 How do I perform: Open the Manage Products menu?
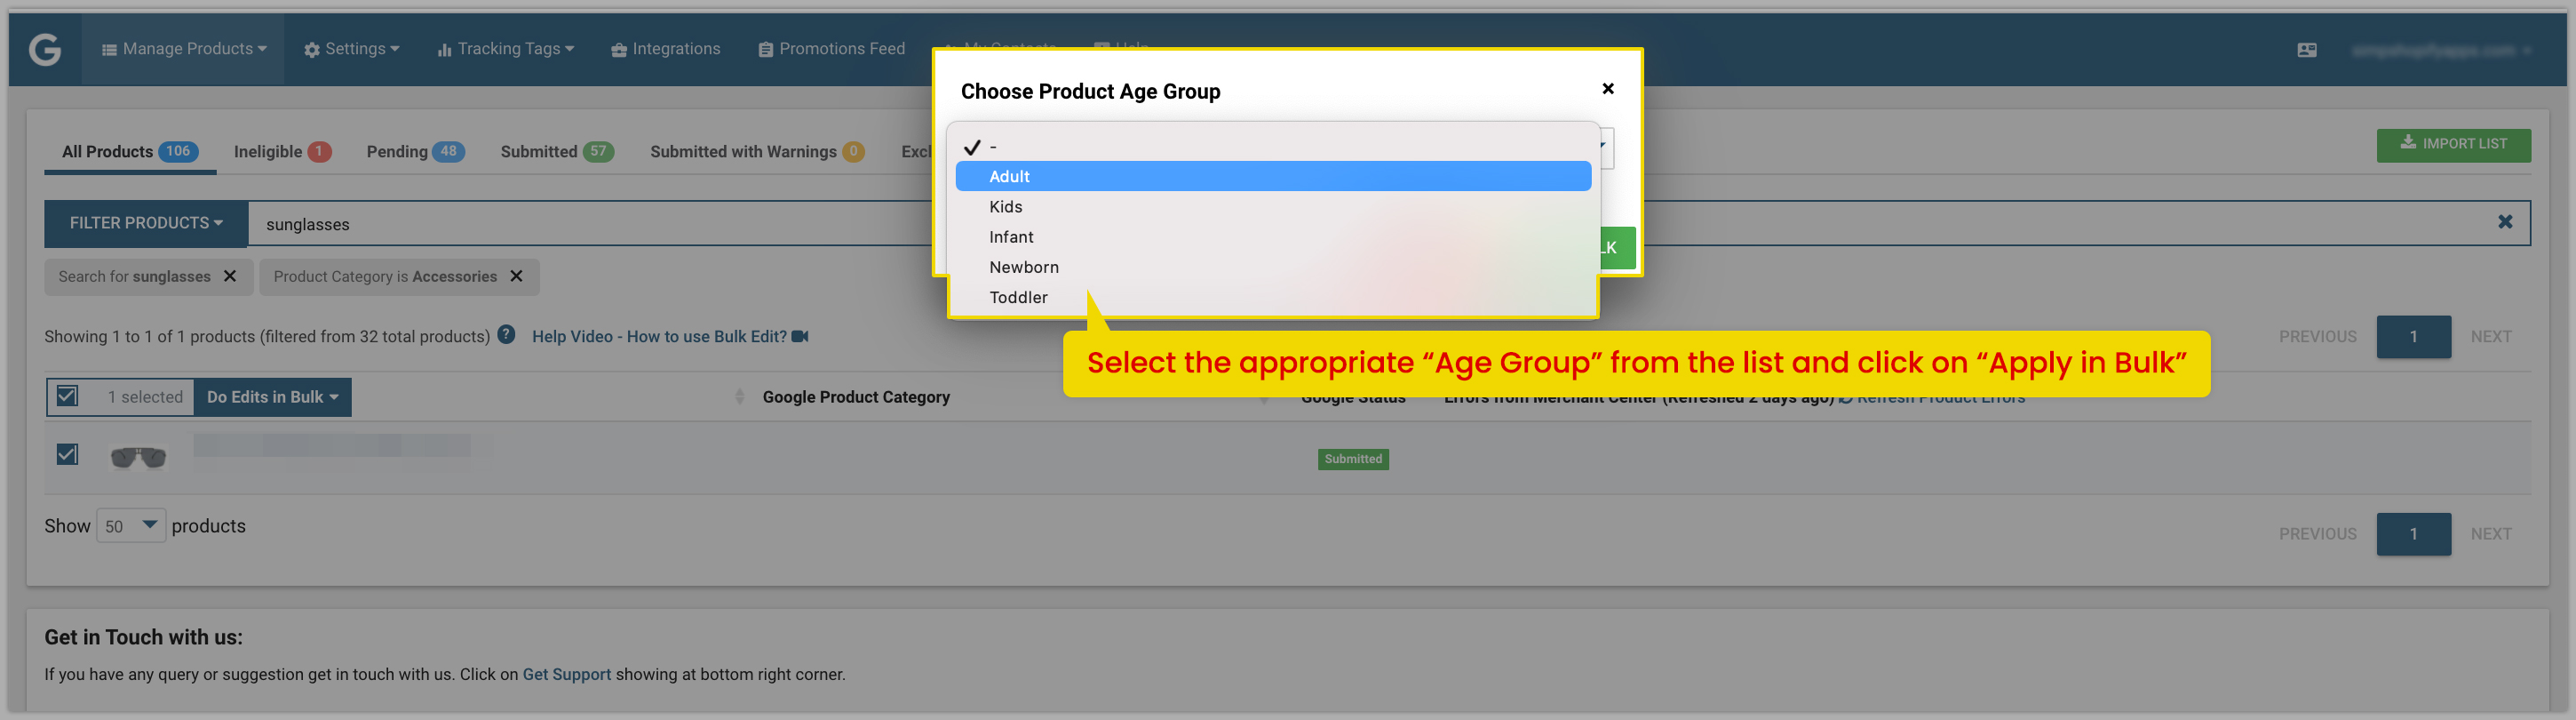click(x=184, y=49)
